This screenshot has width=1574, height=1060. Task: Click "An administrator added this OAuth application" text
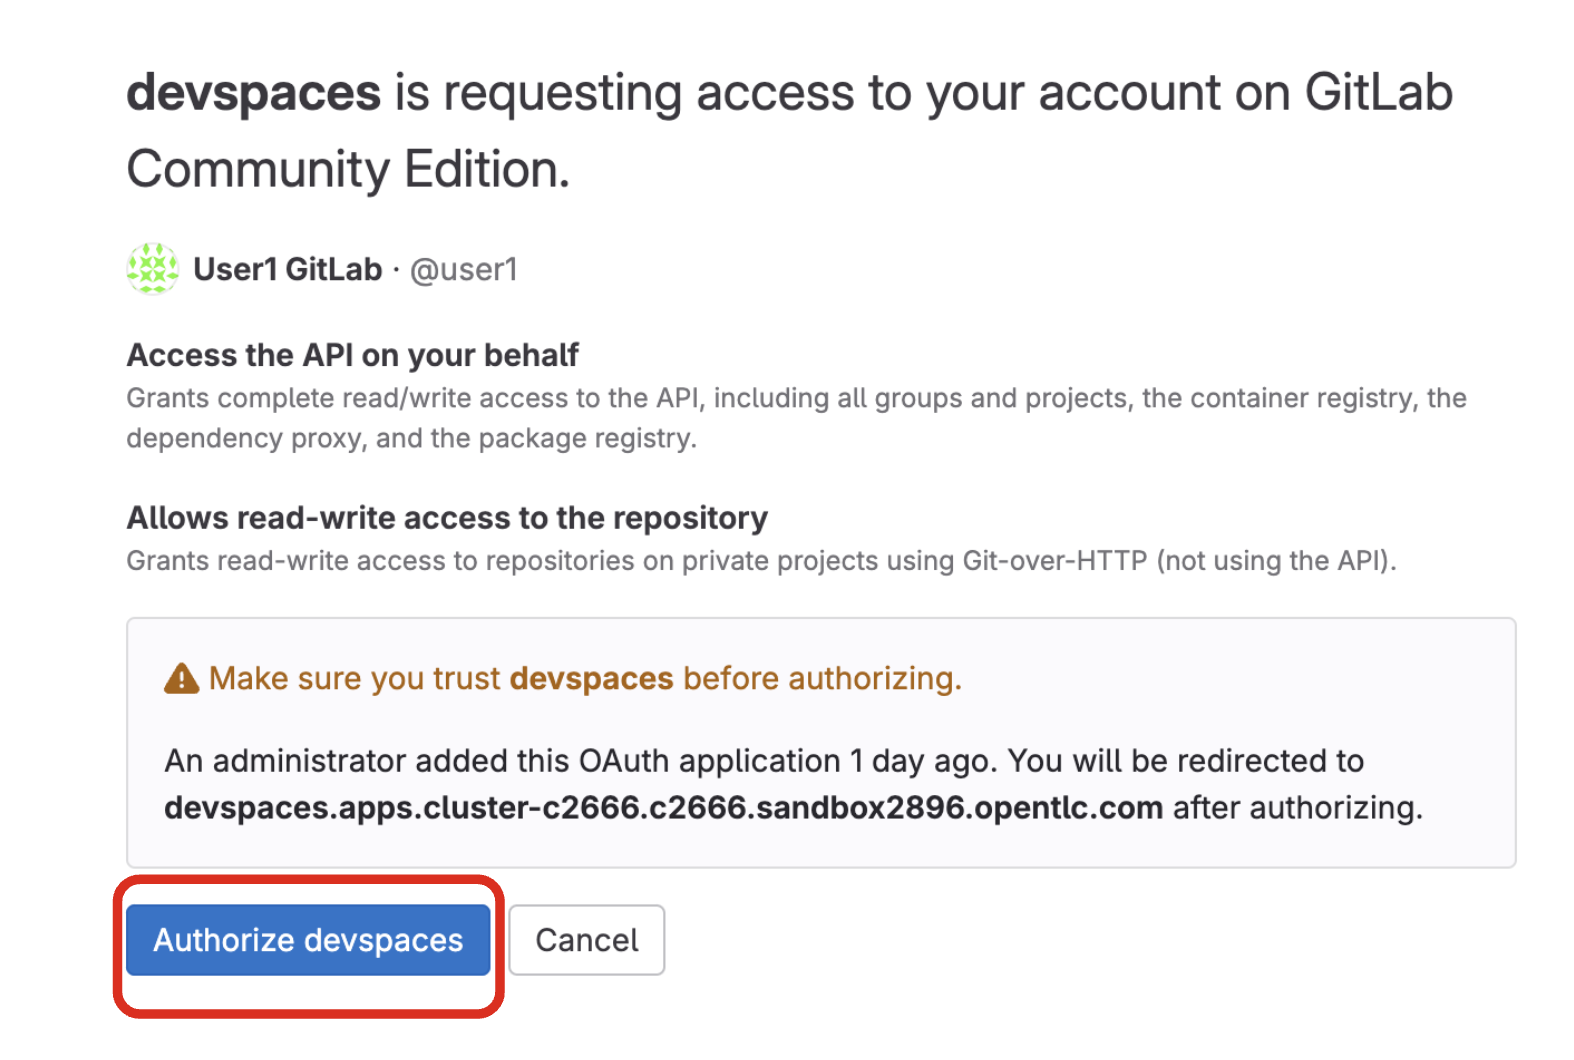click(502, 762)
